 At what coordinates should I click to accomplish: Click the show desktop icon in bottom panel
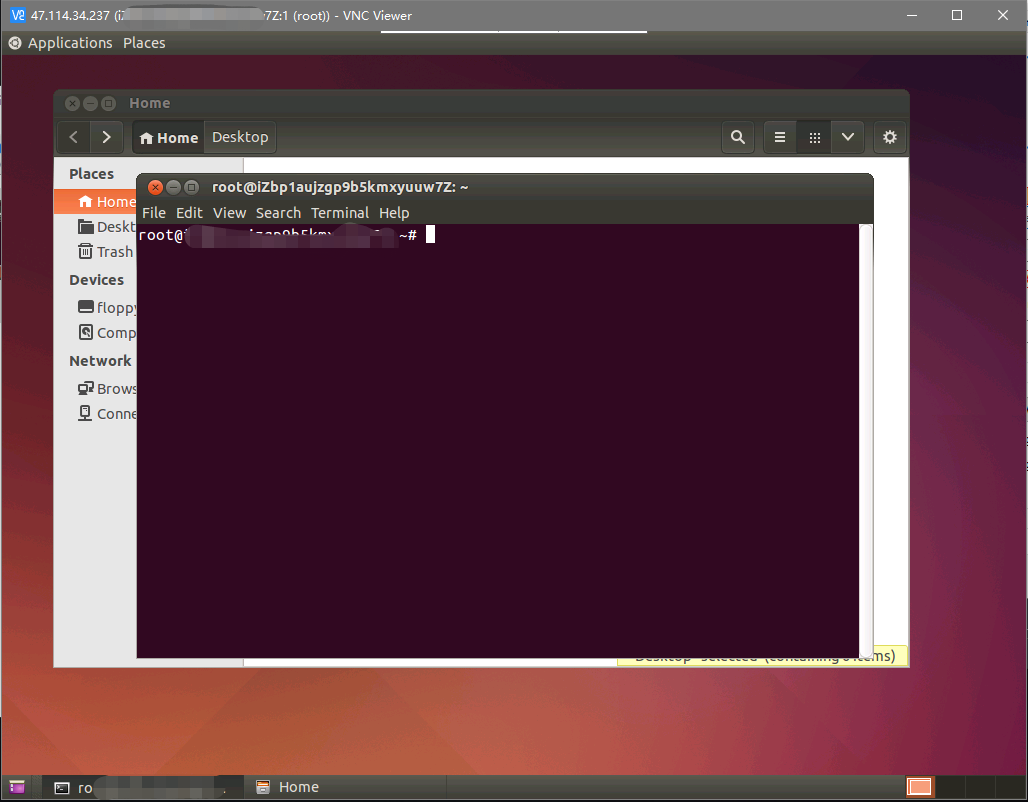point(17,787)
